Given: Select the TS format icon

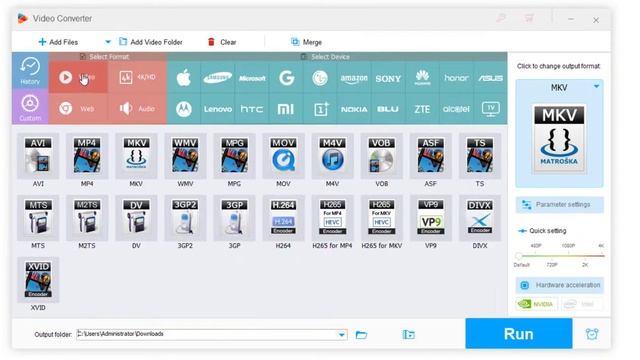Looking at the screenshot, I should pos(480,156).
